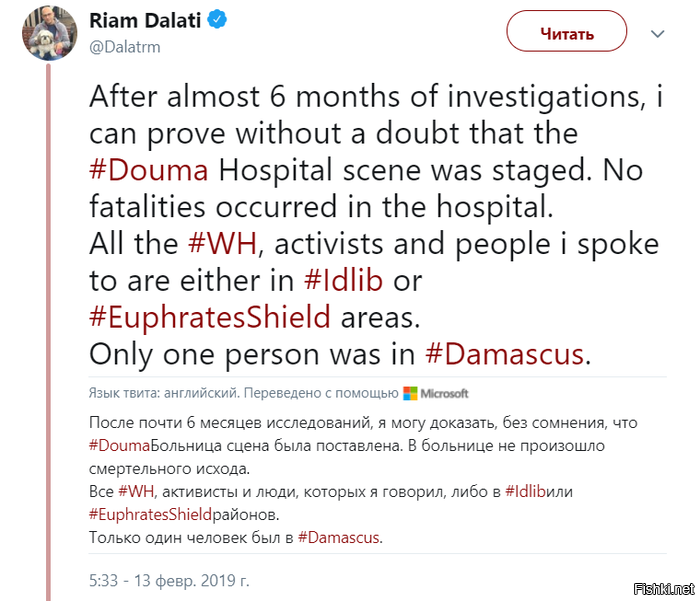Open the tweet timestamp 5:33 - 13 февр. 2019
This screenshot has height=601, width=700.
(169, 580)
